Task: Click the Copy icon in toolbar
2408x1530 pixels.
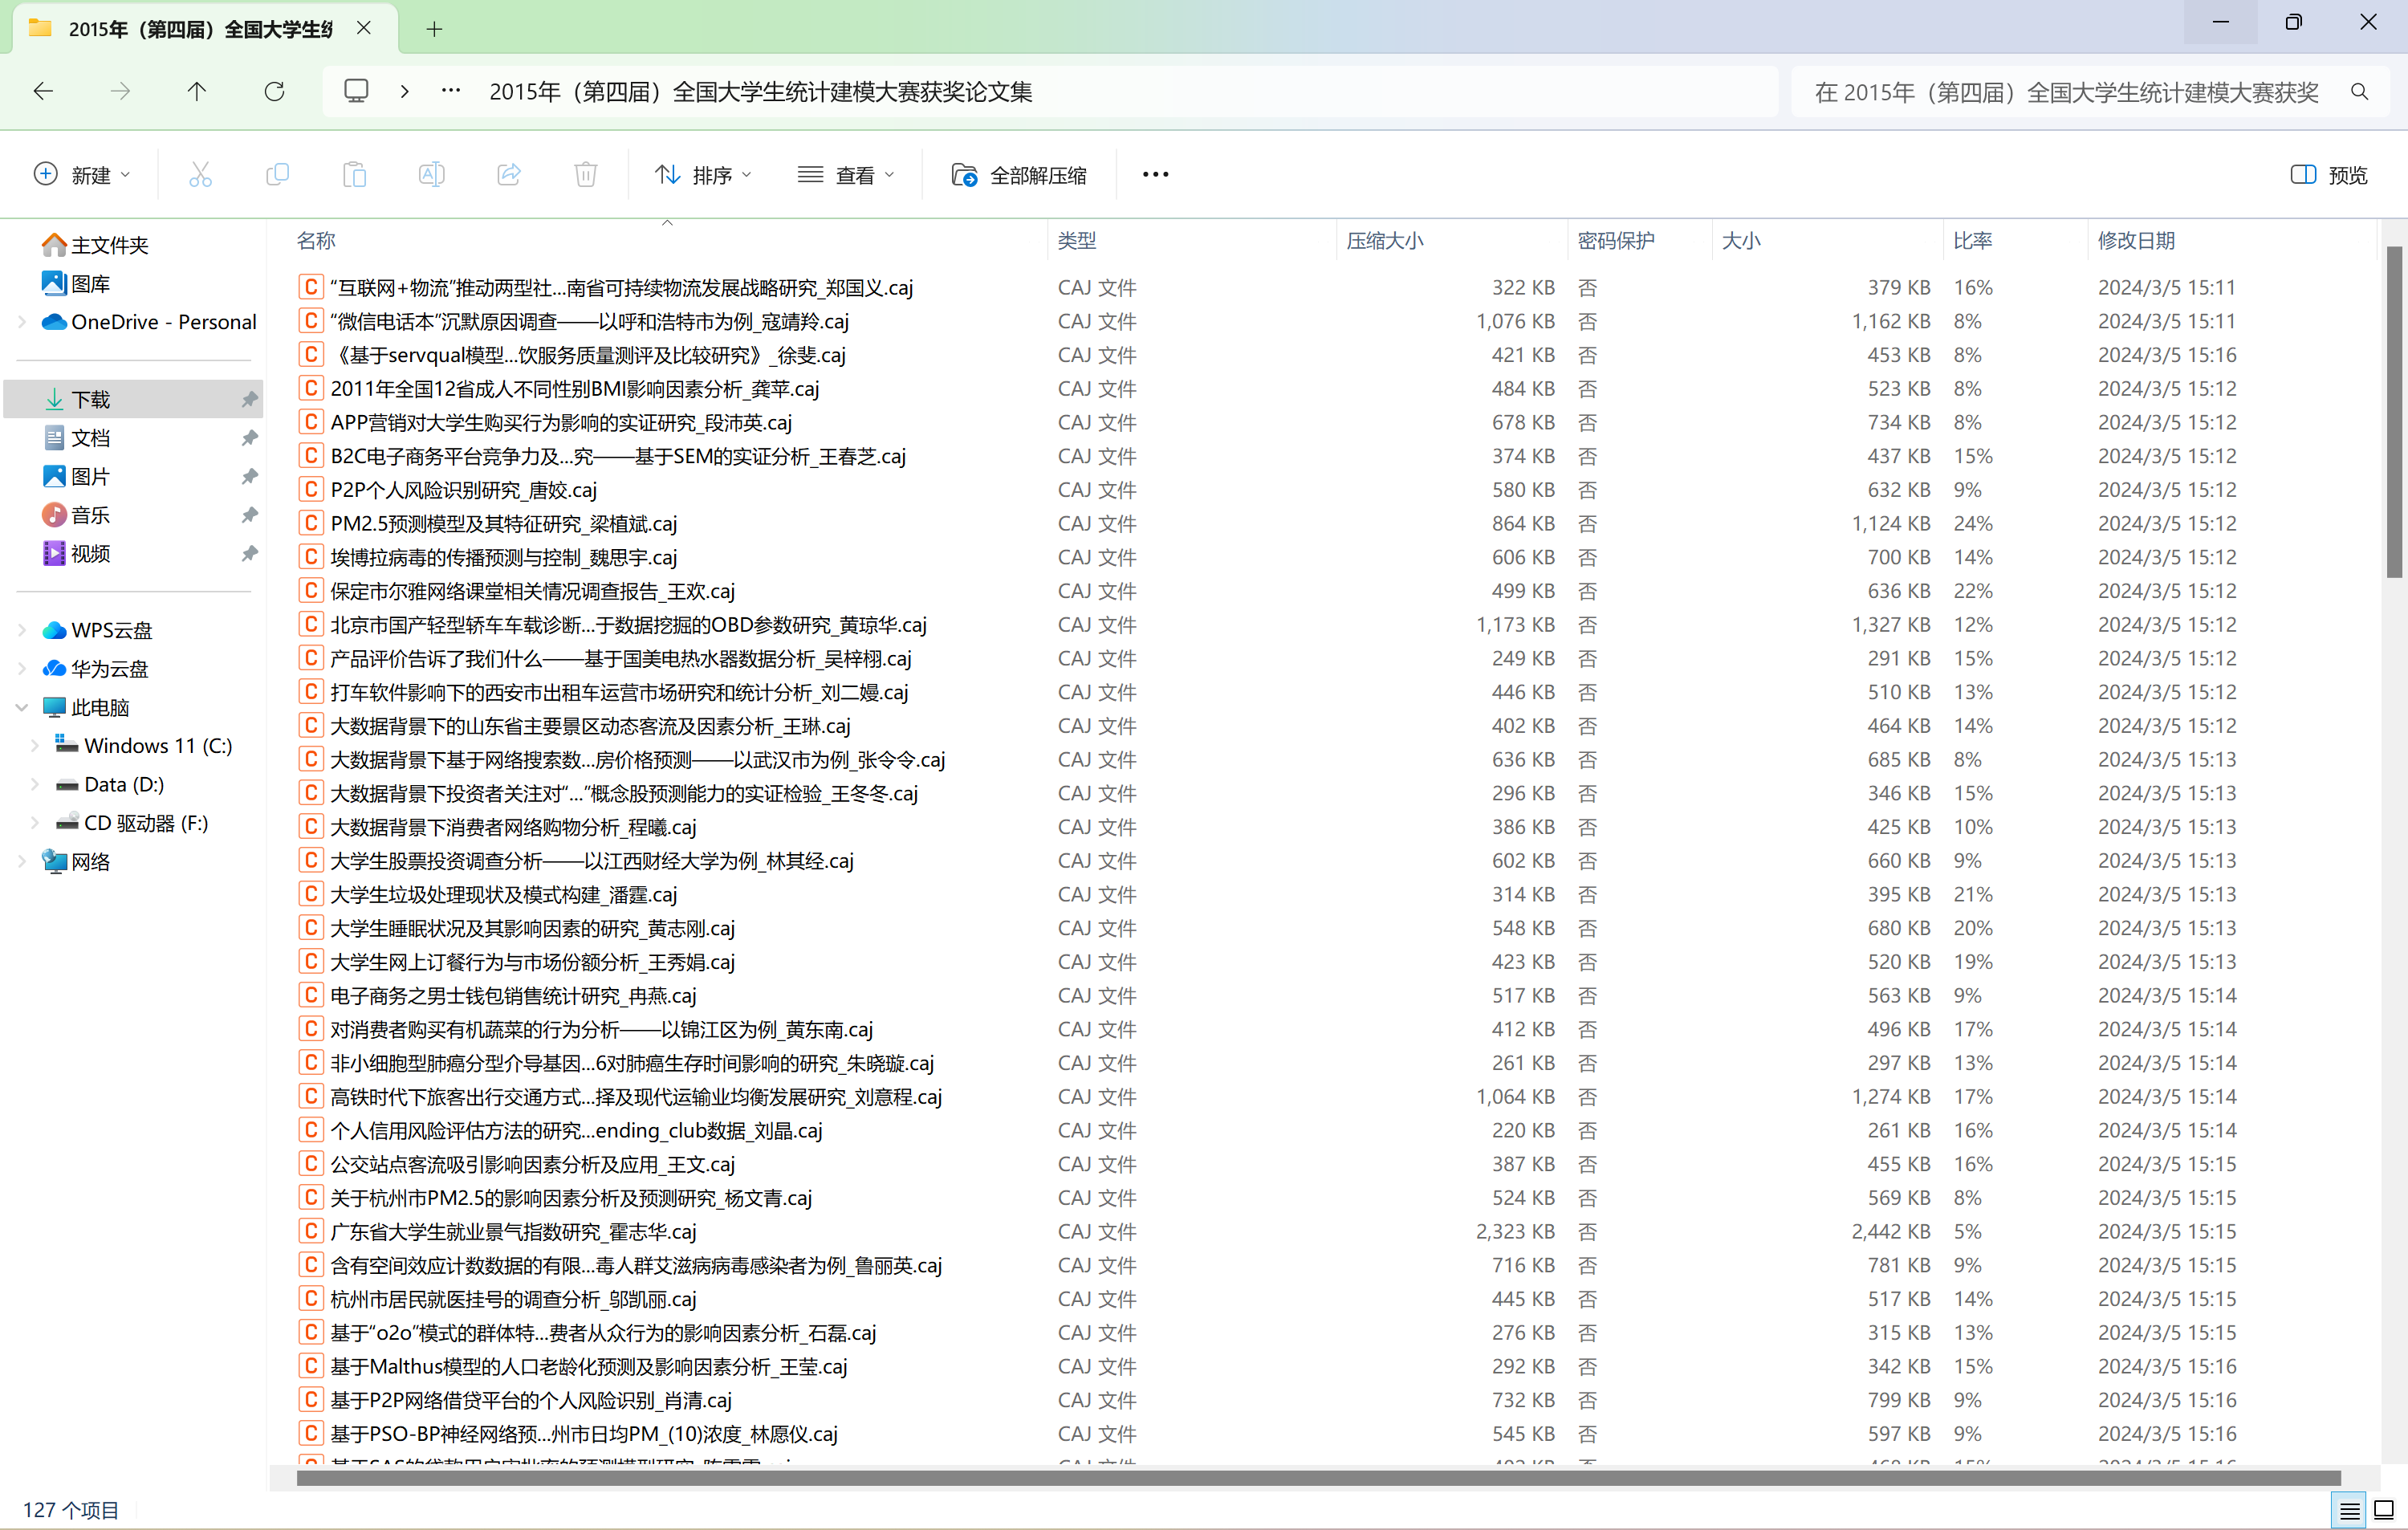Action: point(277,175)
